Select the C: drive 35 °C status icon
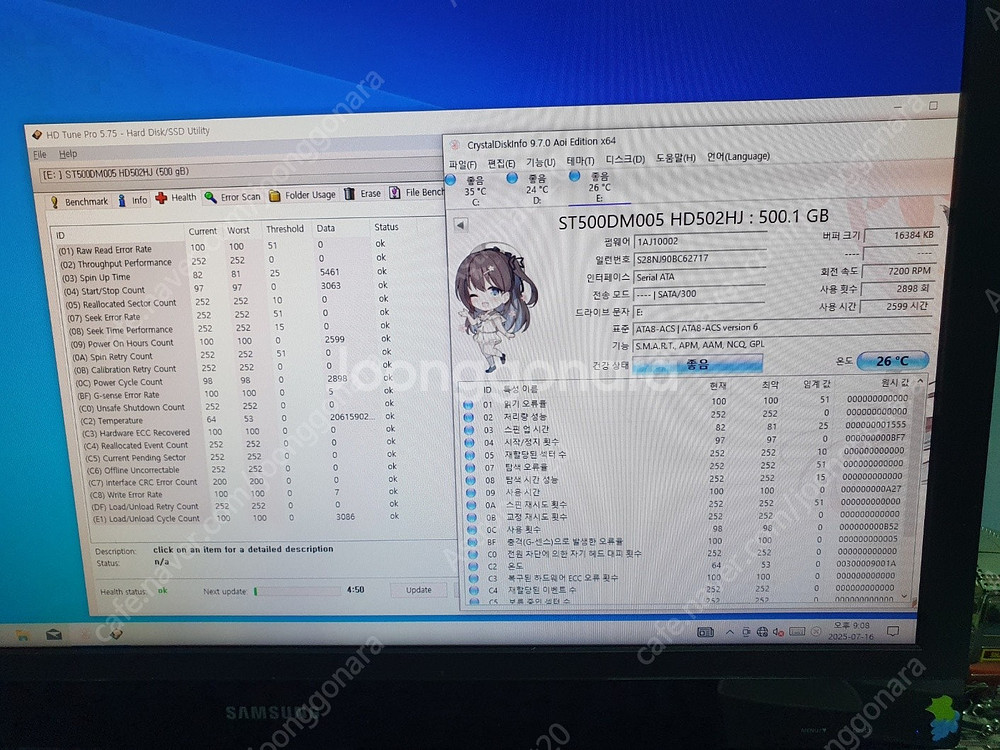The height and width of the screenshot is (750, 1000). tap(451, 180)
